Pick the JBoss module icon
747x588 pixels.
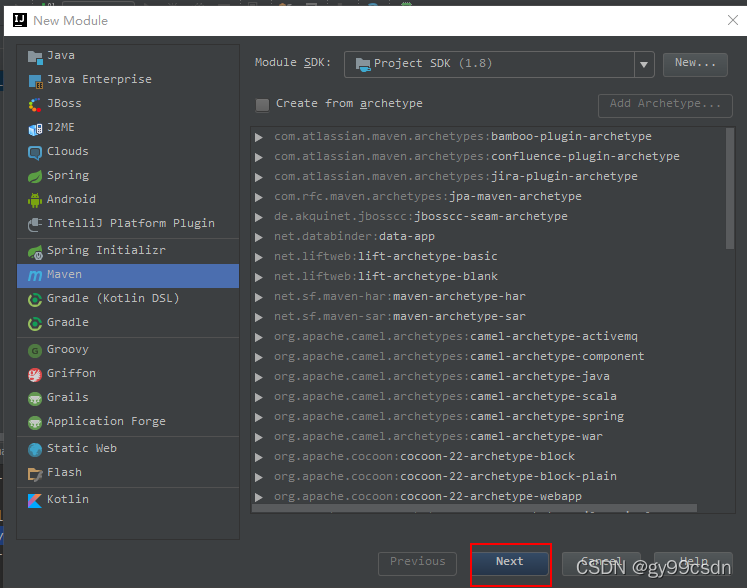point(35,104)
